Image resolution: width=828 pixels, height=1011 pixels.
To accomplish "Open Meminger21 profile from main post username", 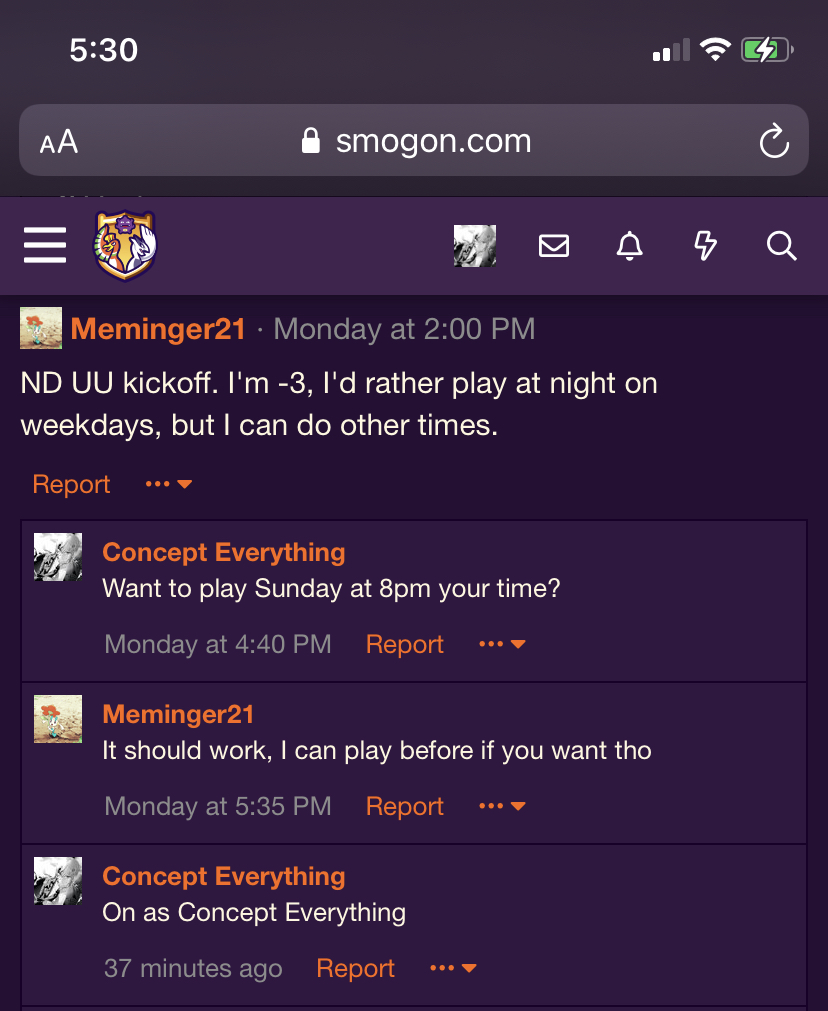I will coord(158,329).
